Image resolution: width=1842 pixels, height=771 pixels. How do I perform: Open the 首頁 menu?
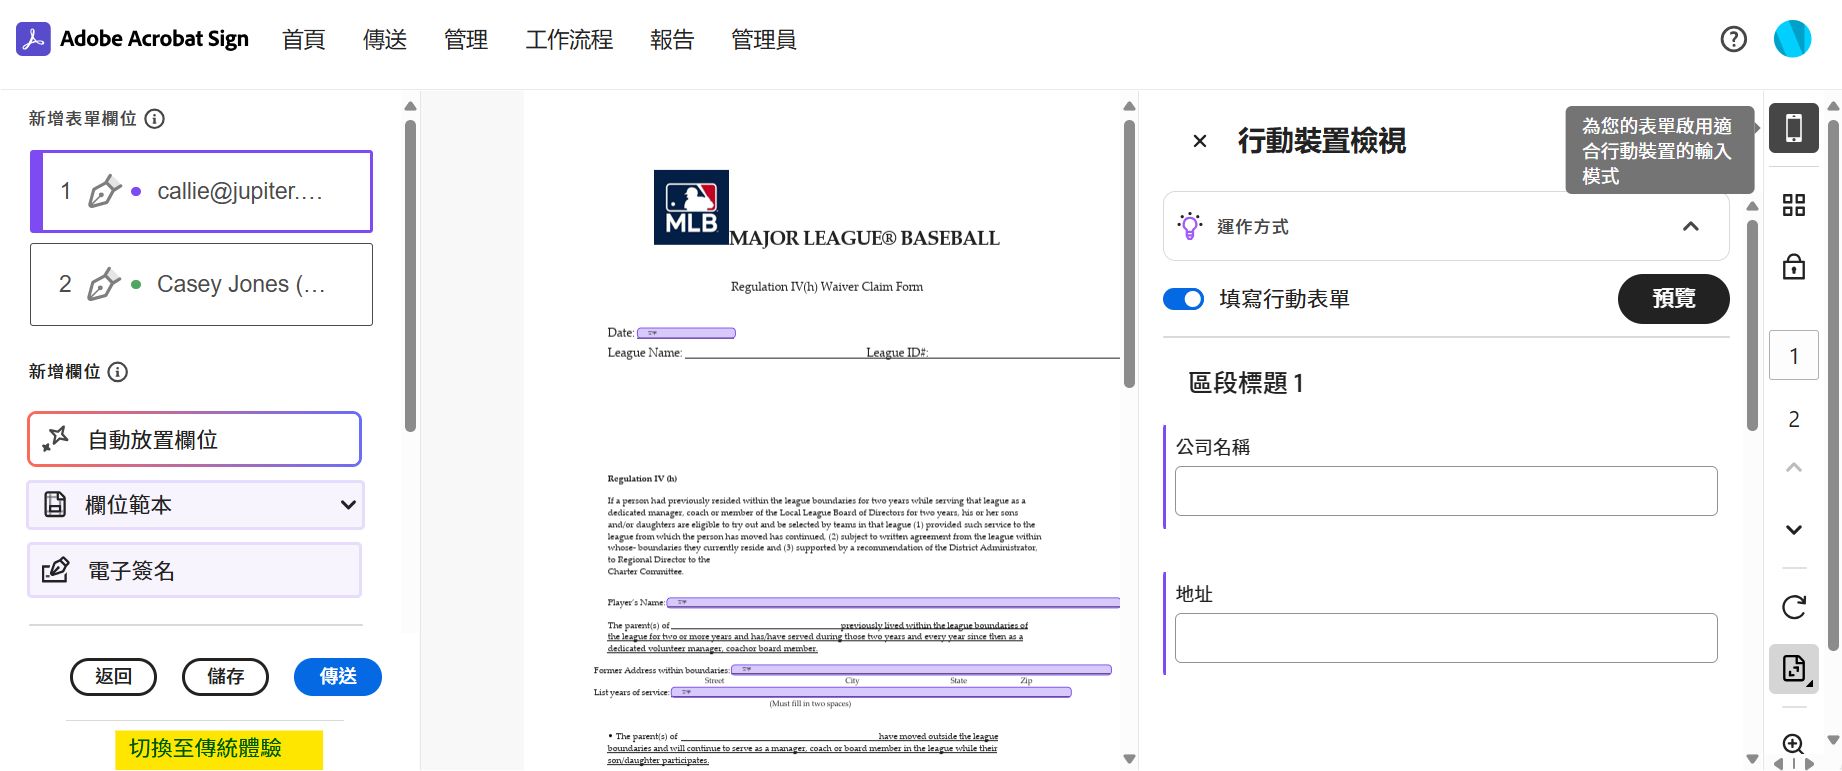pos(304,39)
